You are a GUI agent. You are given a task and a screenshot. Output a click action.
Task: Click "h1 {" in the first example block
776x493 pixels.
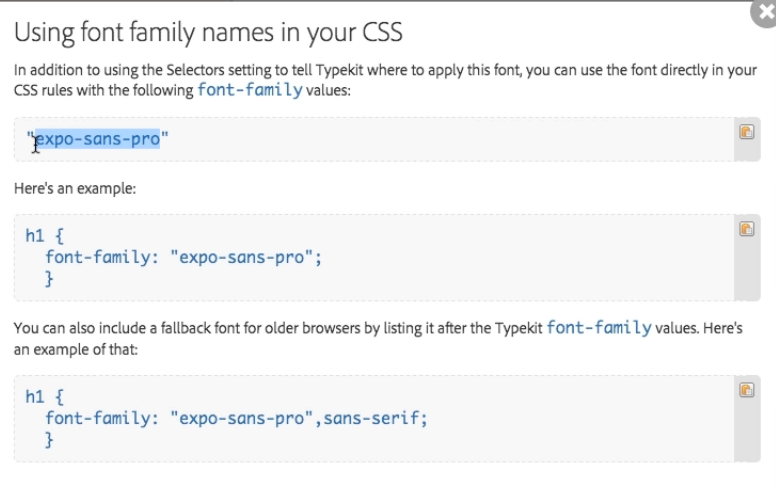point(43,236)
